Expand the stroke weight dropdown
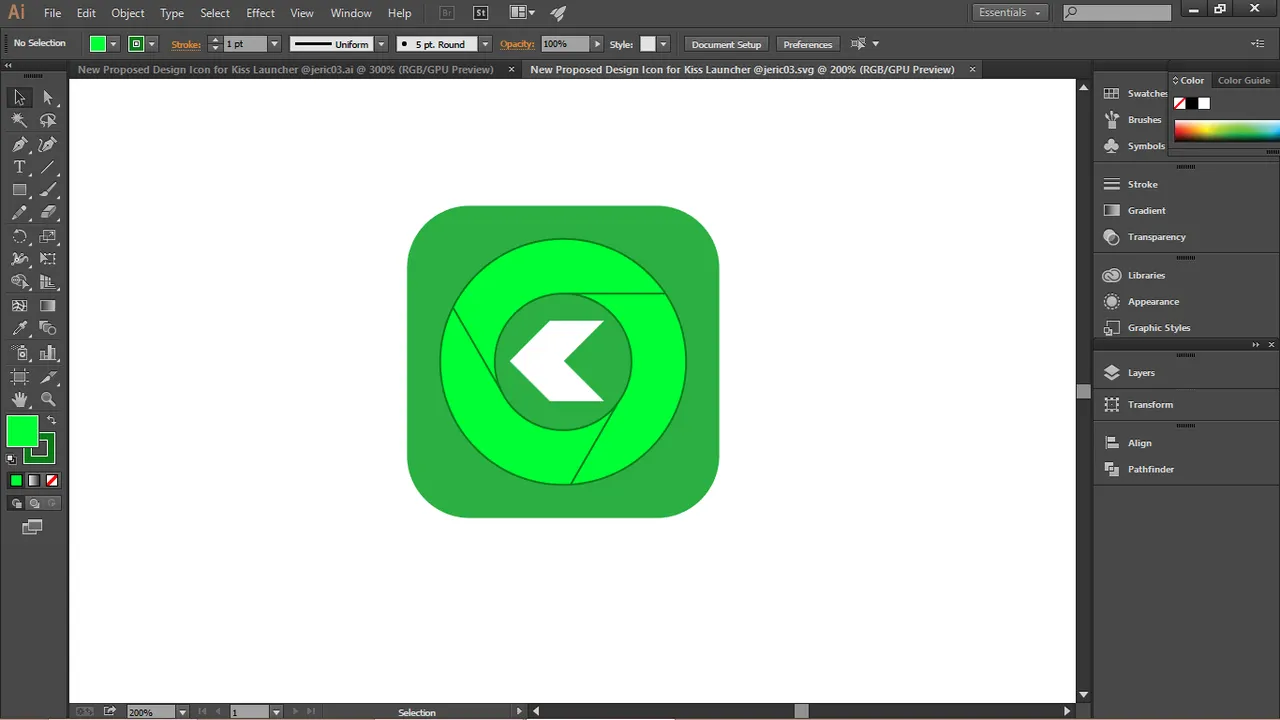Viewport: 1280px width, 720px height. point(274,44)
